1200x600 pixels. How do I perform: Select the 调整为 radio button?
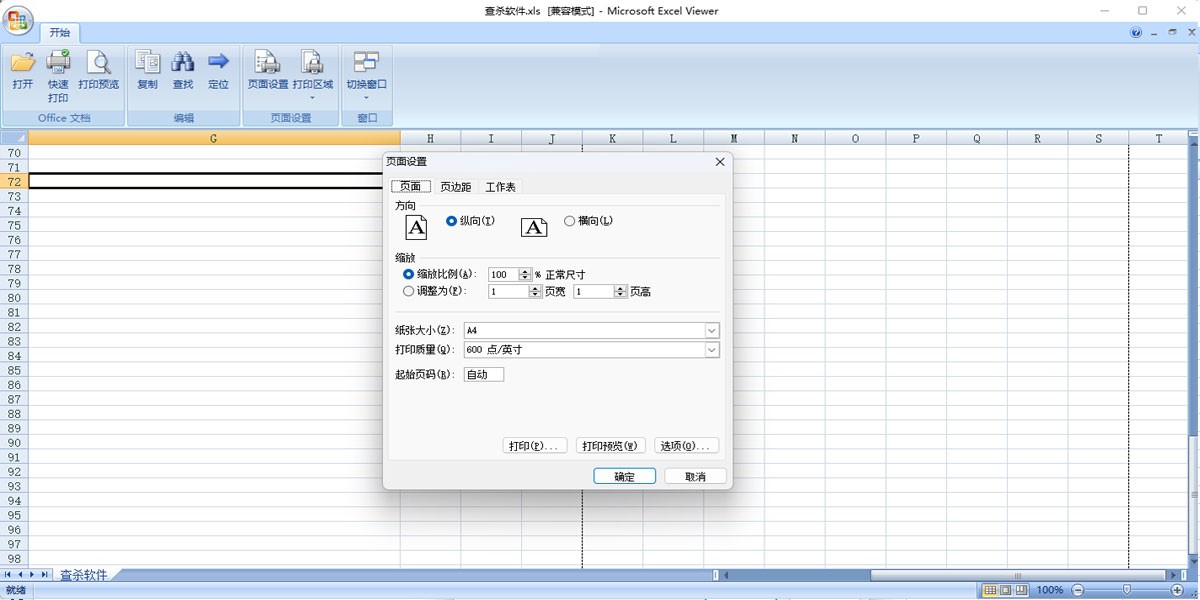pyautogui.click(x=408, y=291)
